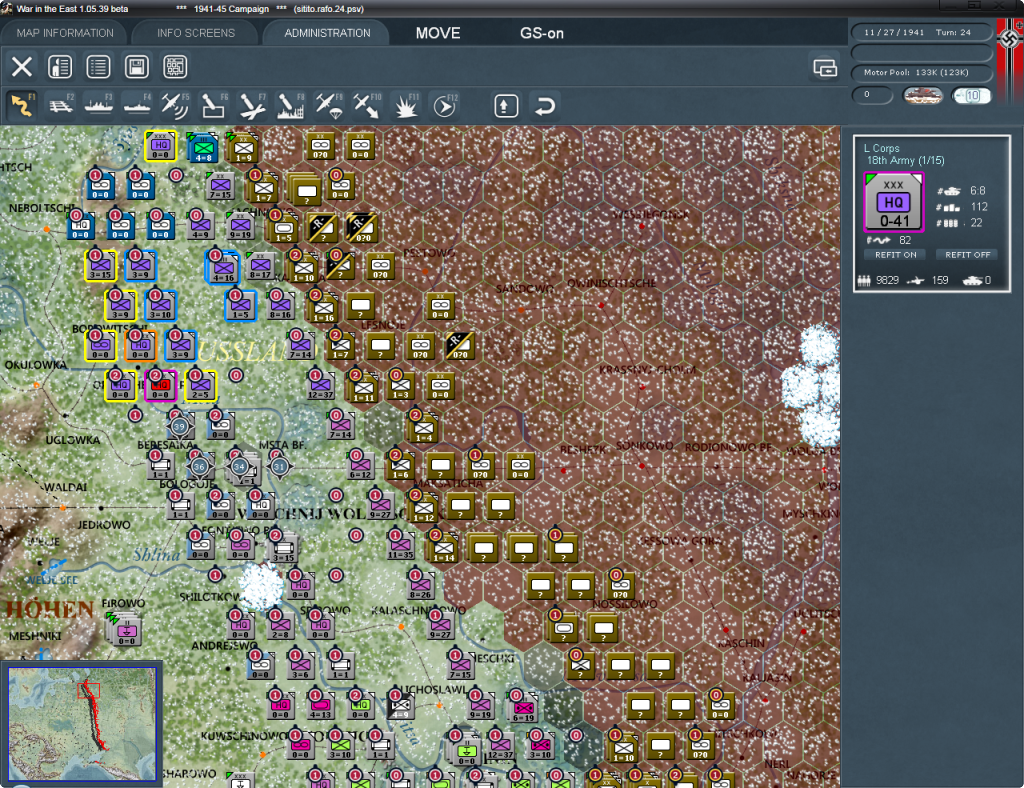Click the window overlay icon near top right

click(825, 67)
